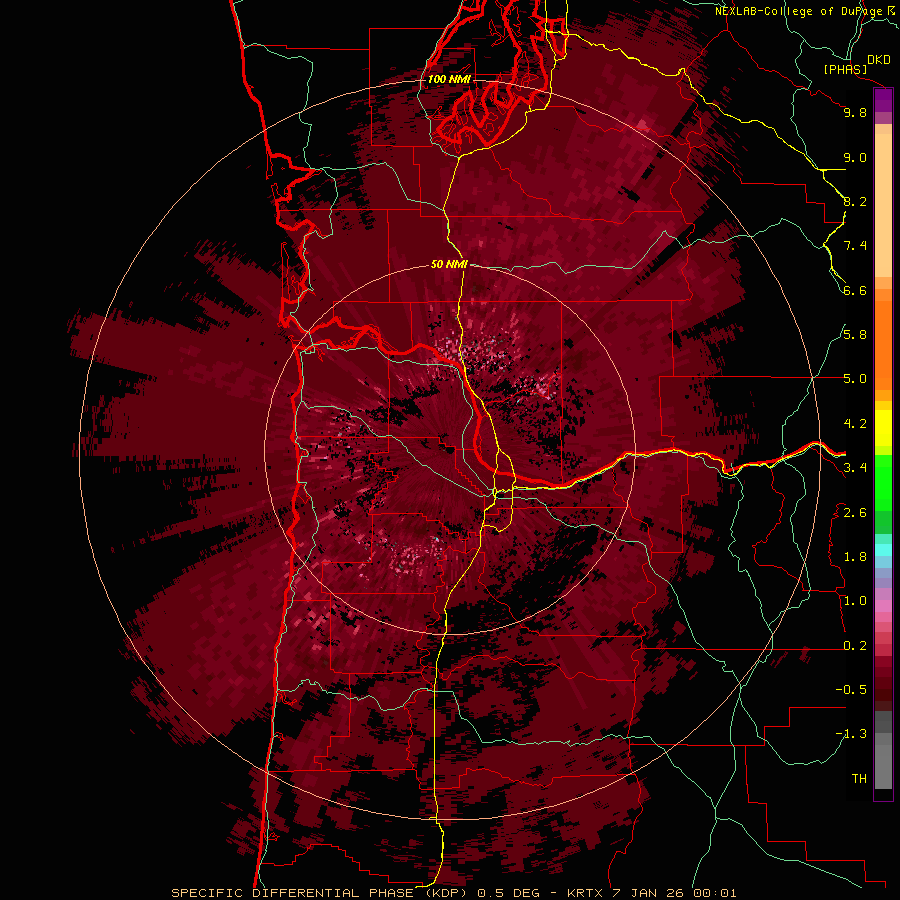Click the 5.0 value on color scale
Image resolution: width=900 pixels, height=900 pixels.
855,379
